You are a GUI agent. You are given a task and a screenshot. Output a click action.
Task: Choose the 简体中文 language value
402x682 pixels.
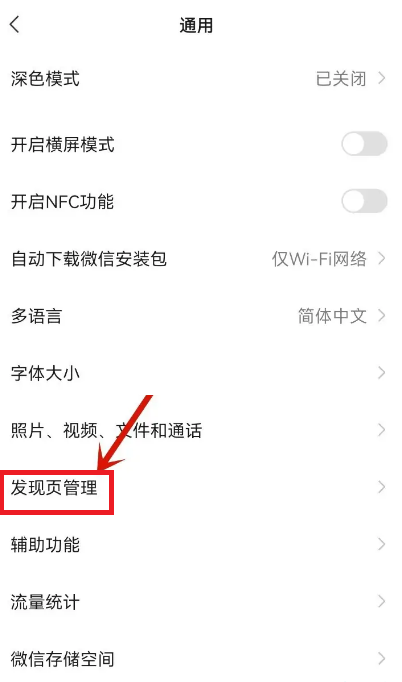(x=332, y=316)
